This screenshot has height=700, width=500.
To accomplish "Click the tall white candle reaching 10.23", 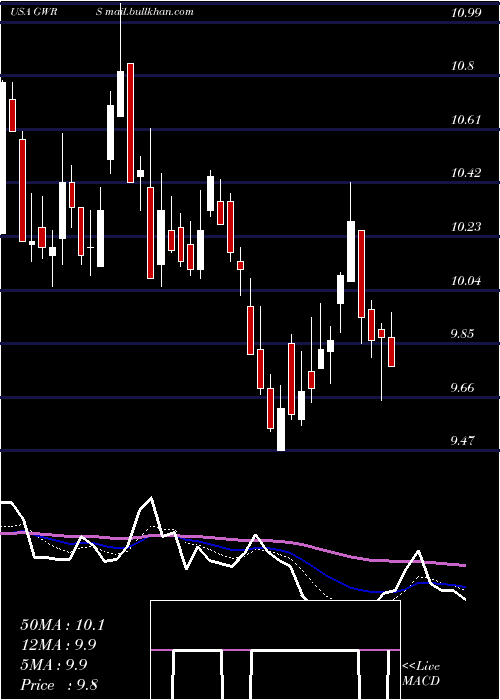I will pyautogui.click(x=351, y=251).
